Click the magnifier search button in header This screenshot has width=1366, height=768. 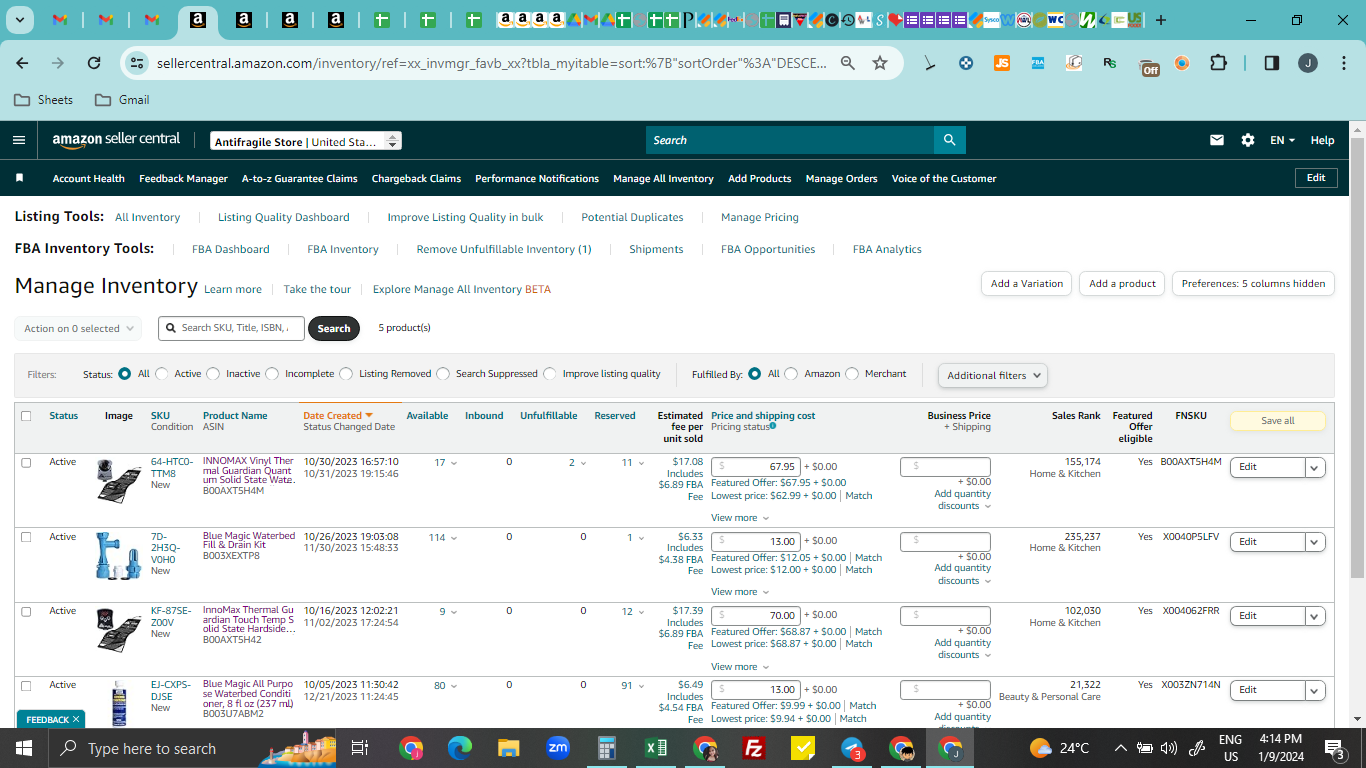point(949,140)
